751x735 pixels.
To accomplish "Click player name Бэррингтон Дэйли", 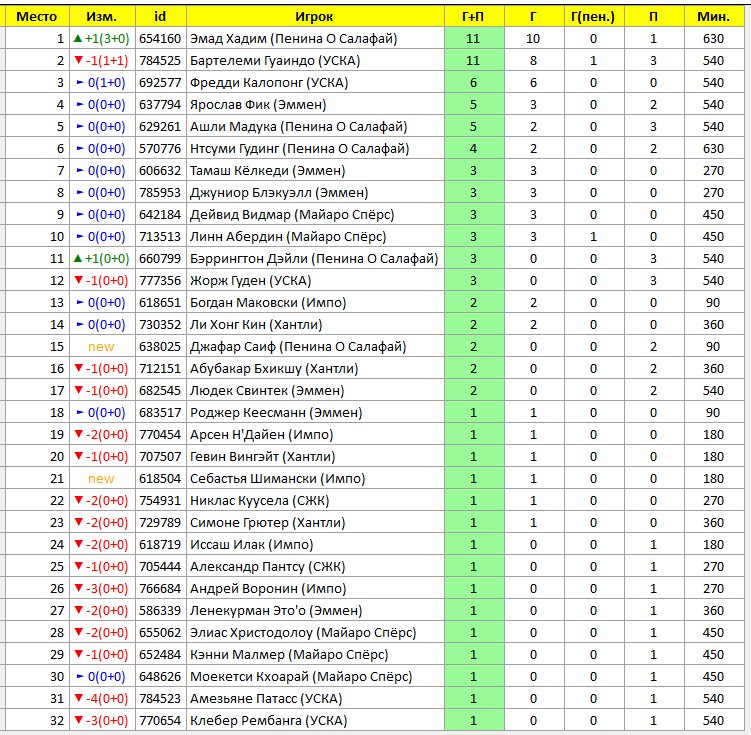I will [x=249, y=259].
